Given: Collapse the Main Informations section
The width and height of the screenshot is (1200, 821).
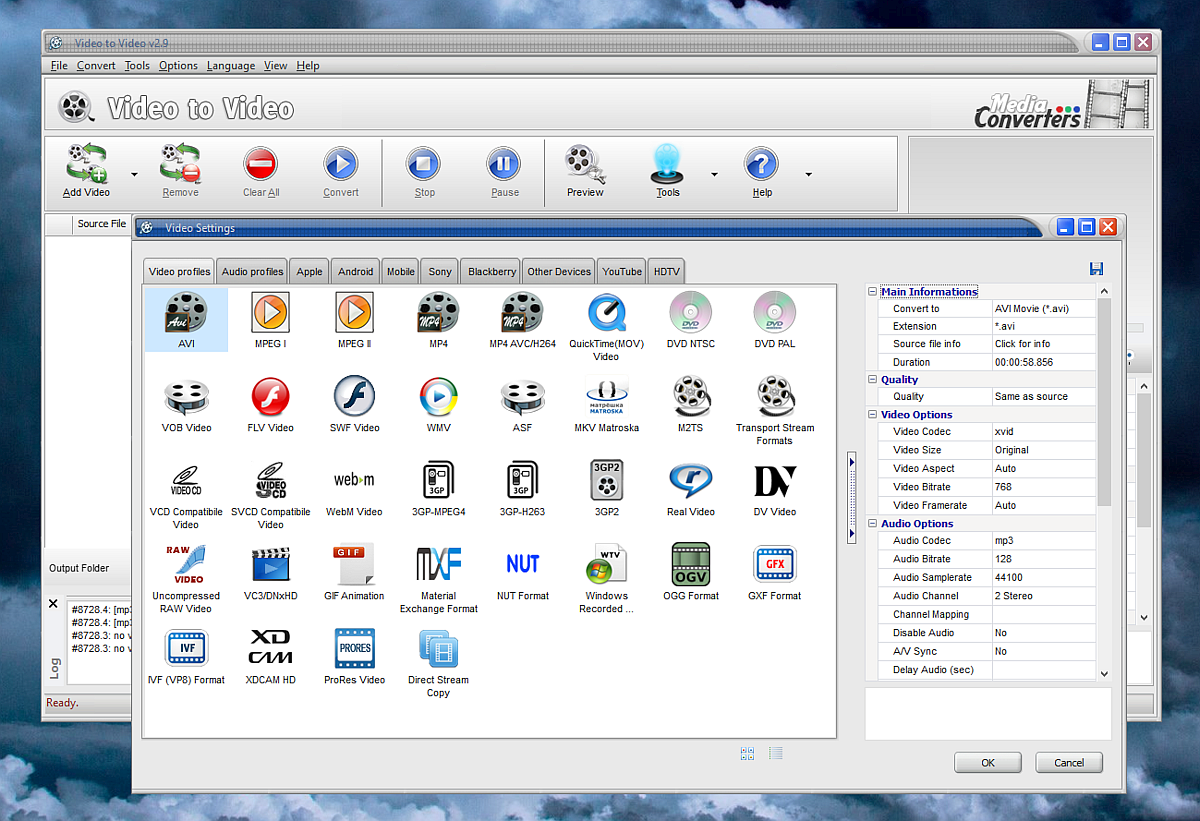Looking at the screenshot, I should 872,292.
